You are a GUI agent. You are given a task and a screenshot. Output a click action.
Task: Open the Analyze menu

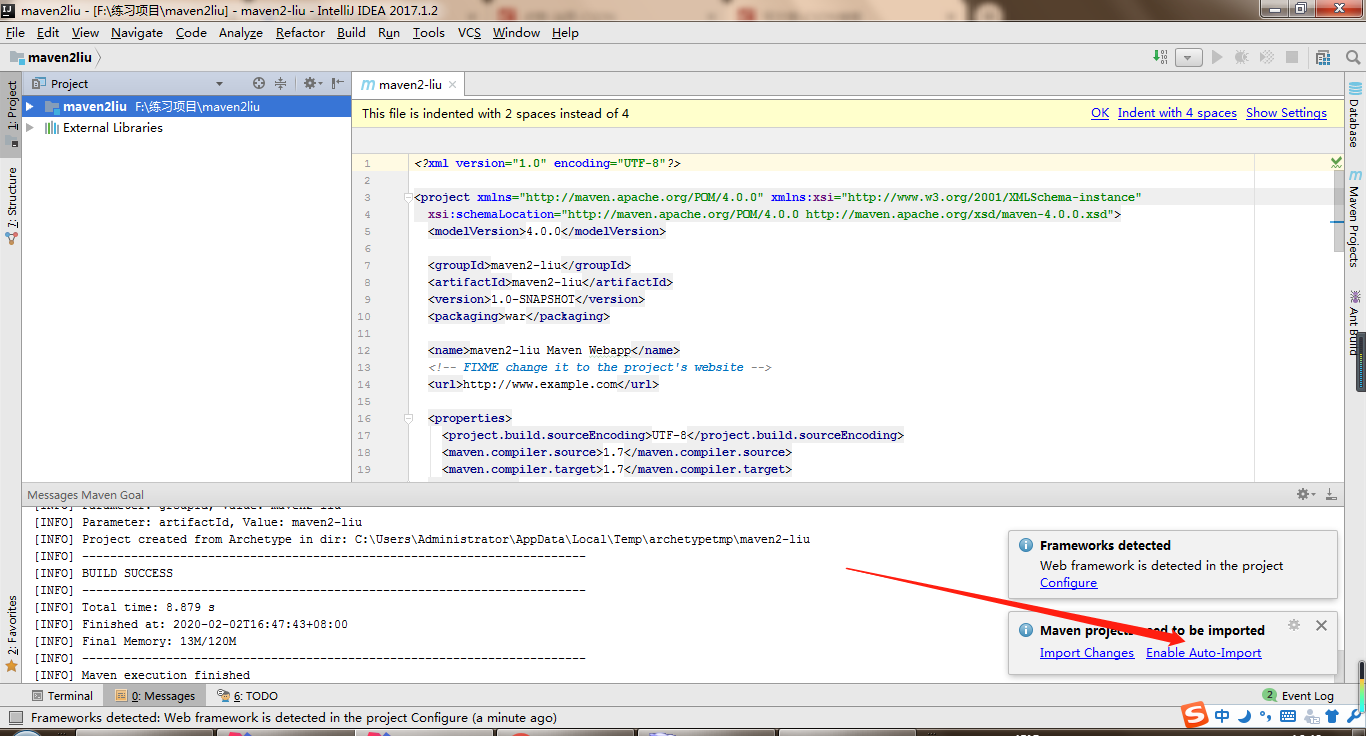click(241, 32)
